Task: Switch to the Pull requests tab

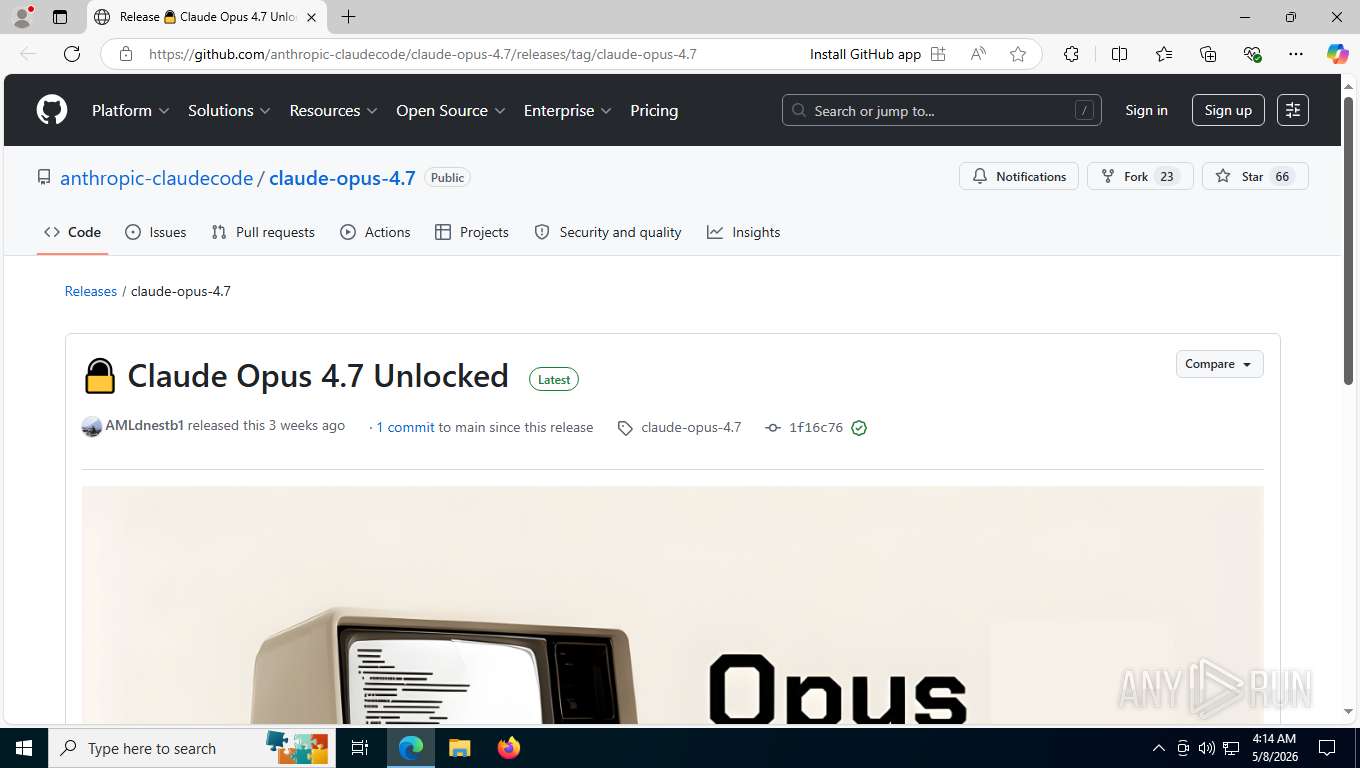Action: tap(263, 232)
